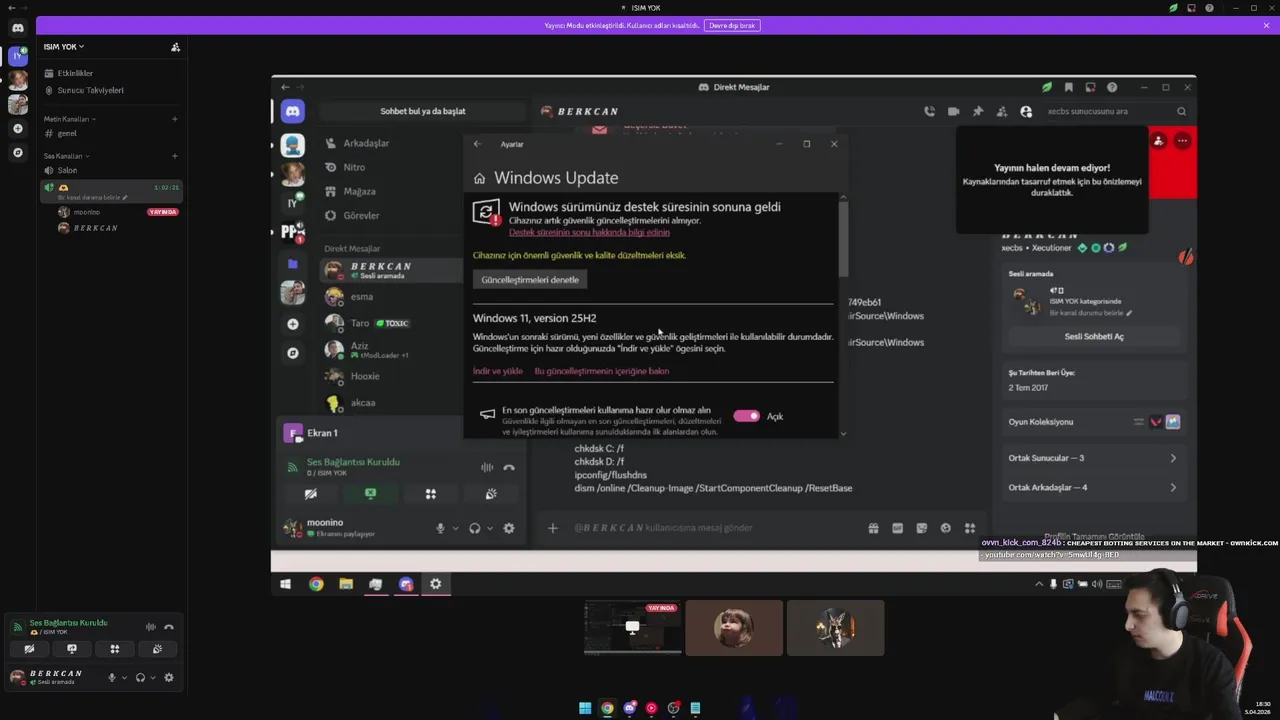The height and width of the screenshot is (720, 1280).
Task: Toggle off the 'Açık' latest updates switch
Action: pyautogui.click(x=746, y=416)
